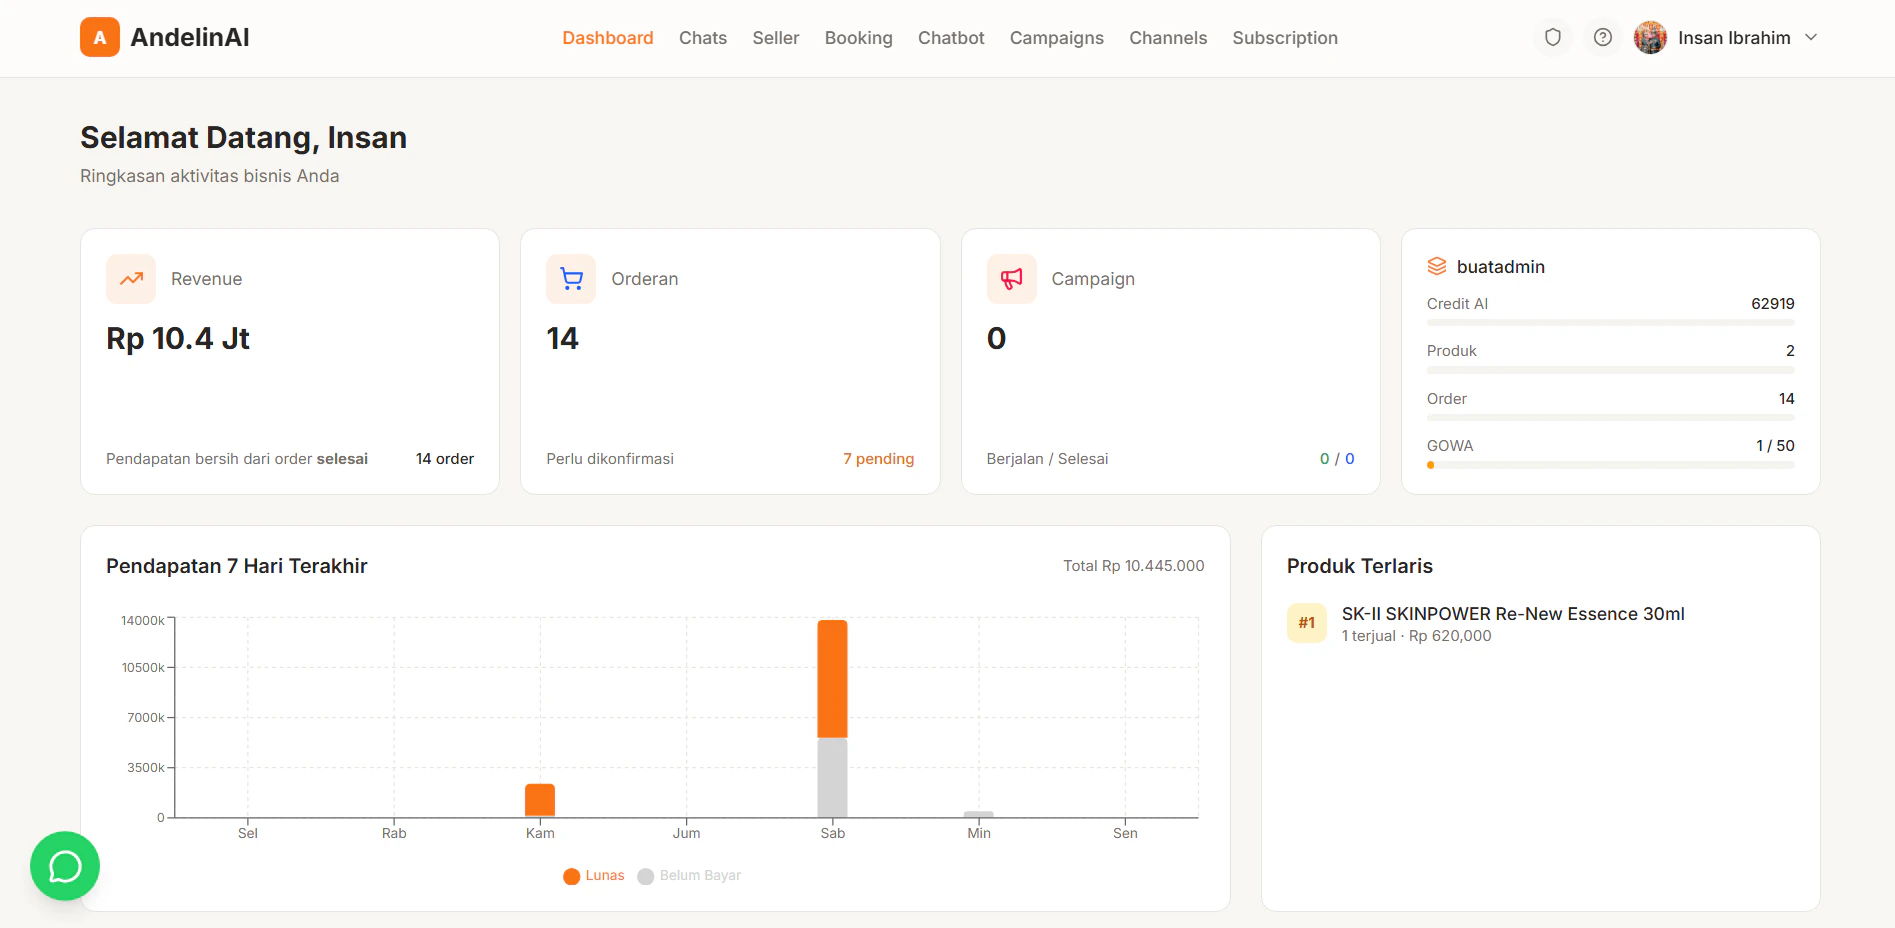Click the Credit AI progress bar
This screenshot has width=1895, height=928.
click(1610, 323)
